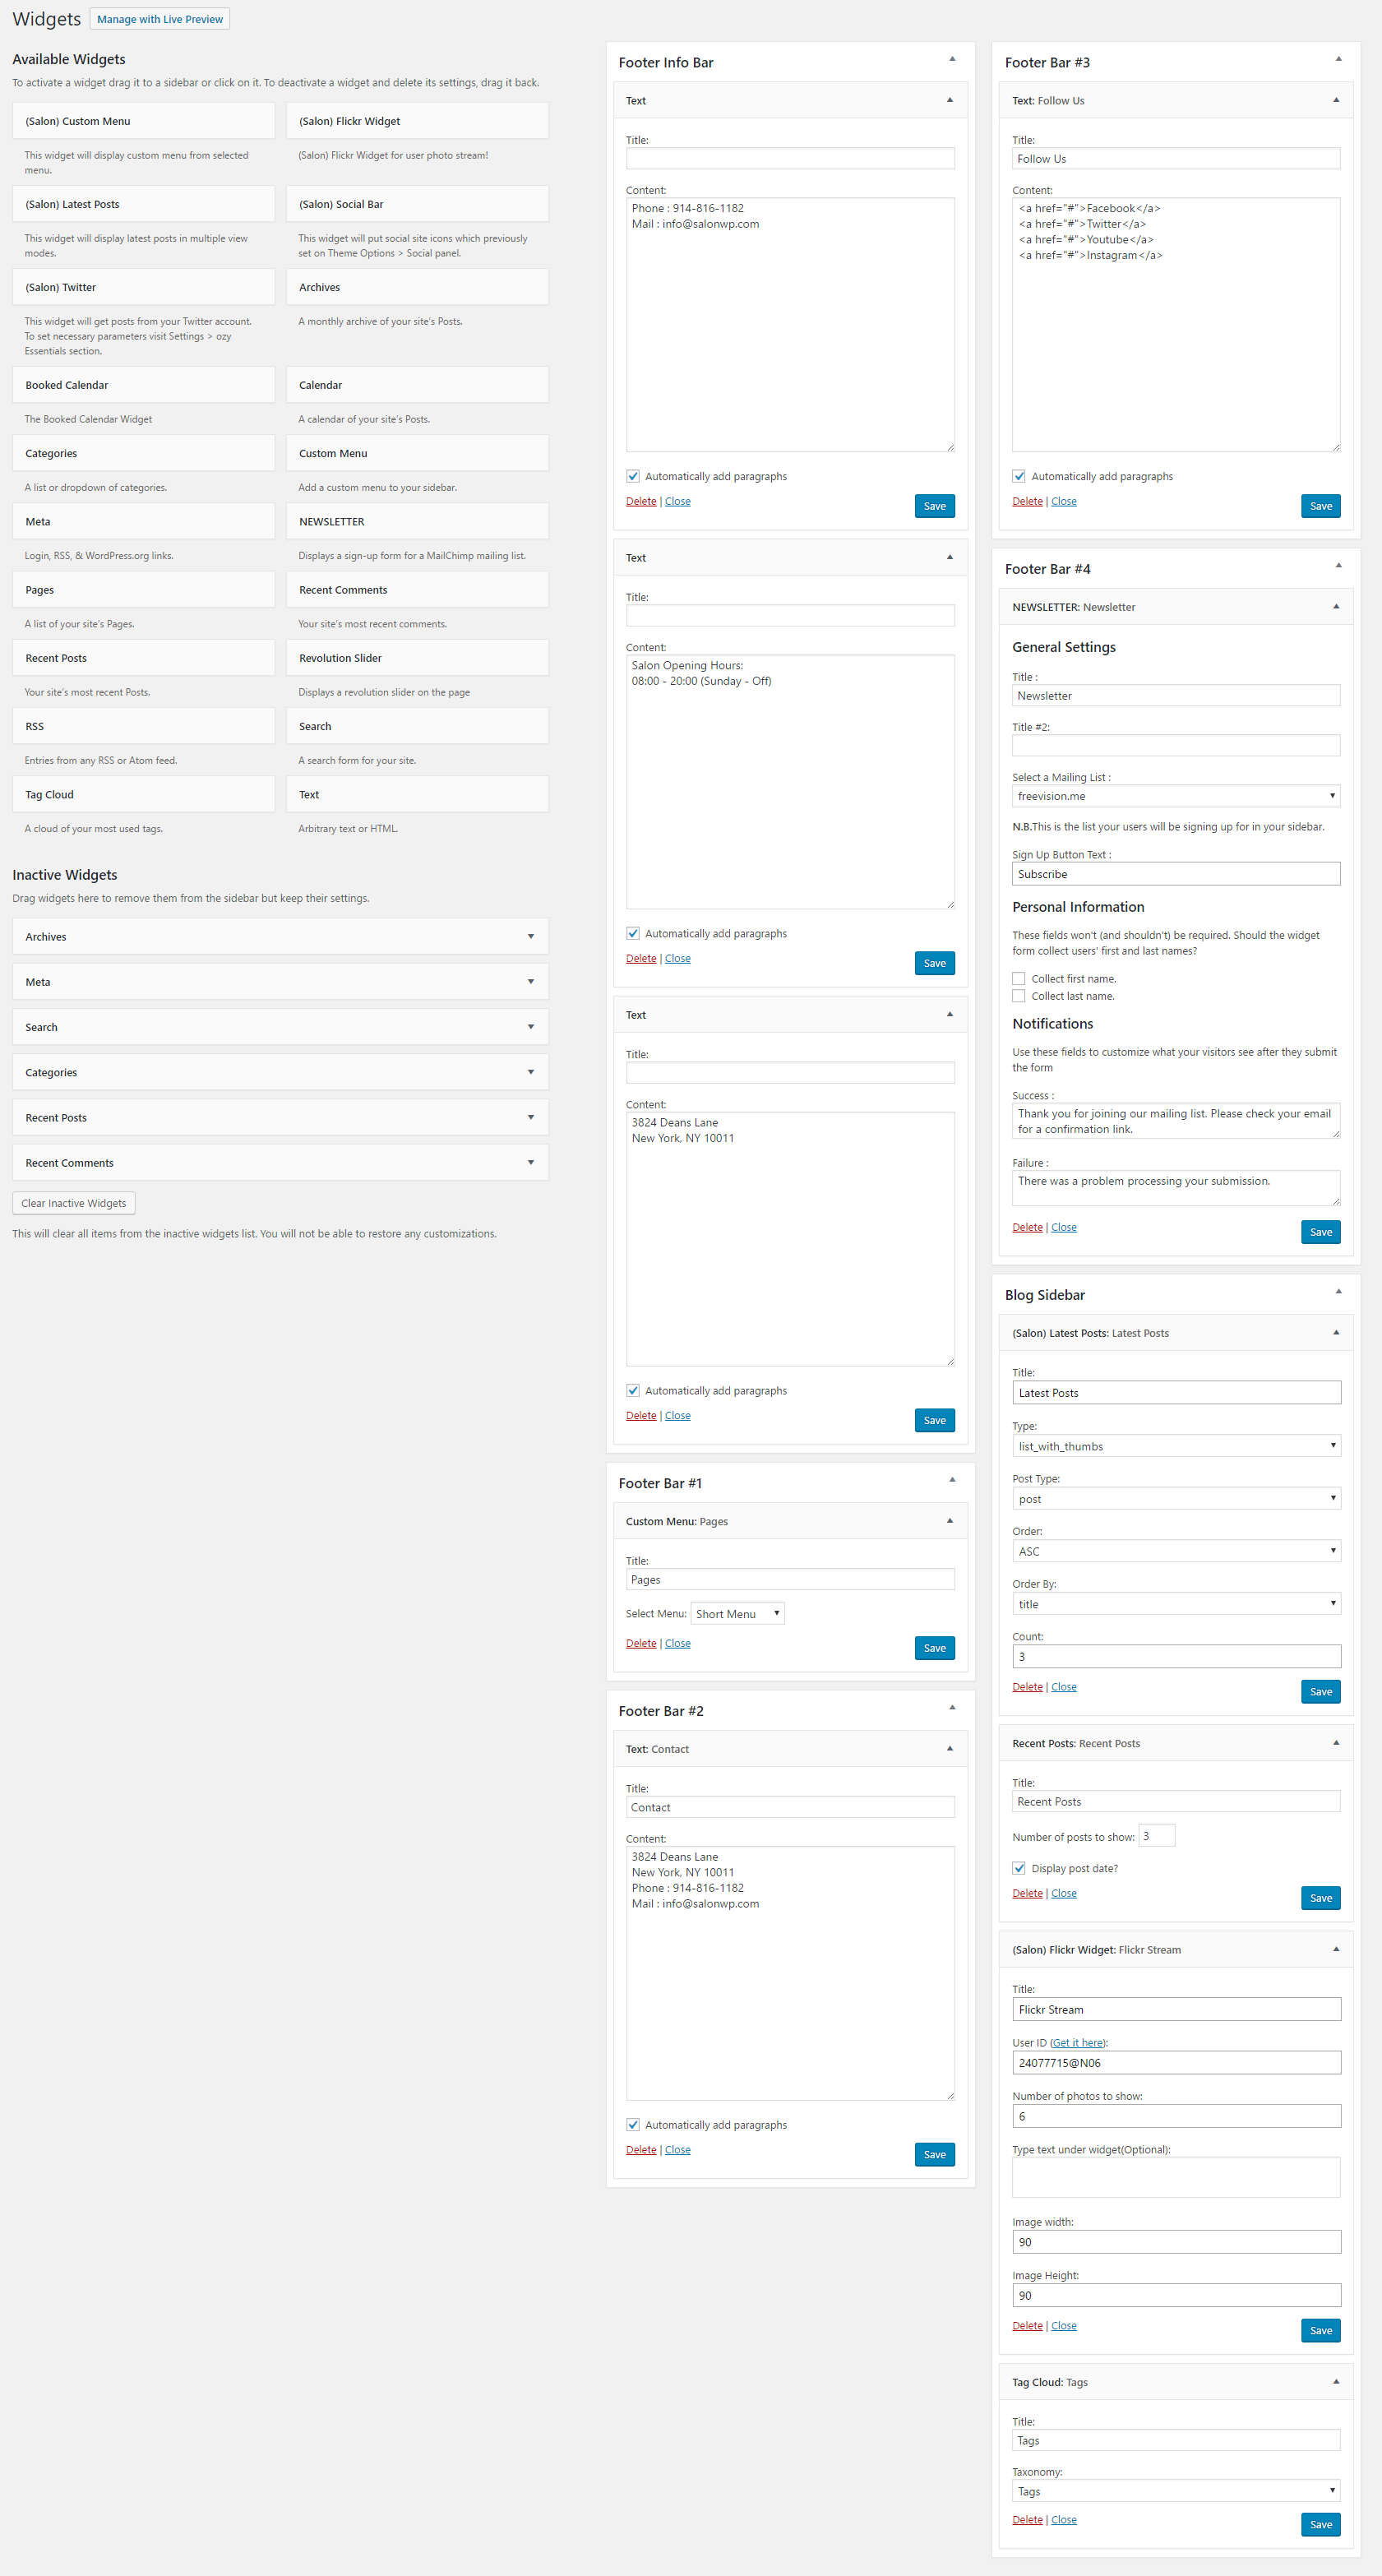Collapse the Footer Bar #4 panel arrow

[x=1337, y=566]
